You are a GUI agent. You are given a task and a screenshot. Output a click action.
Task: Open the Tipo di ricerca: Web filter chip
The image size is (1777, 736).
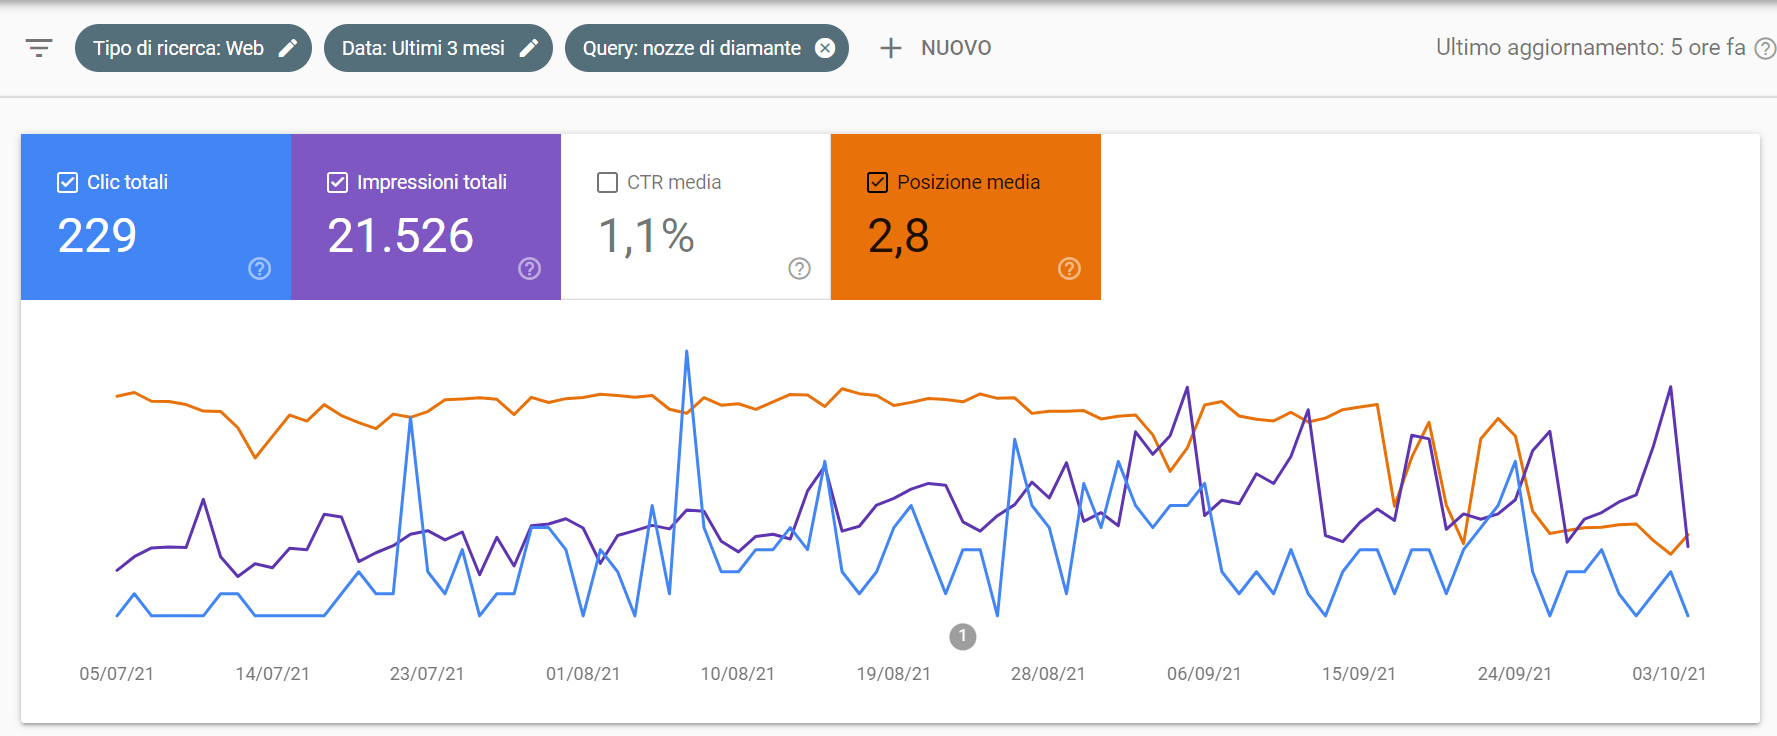click(x=193, y=48)
